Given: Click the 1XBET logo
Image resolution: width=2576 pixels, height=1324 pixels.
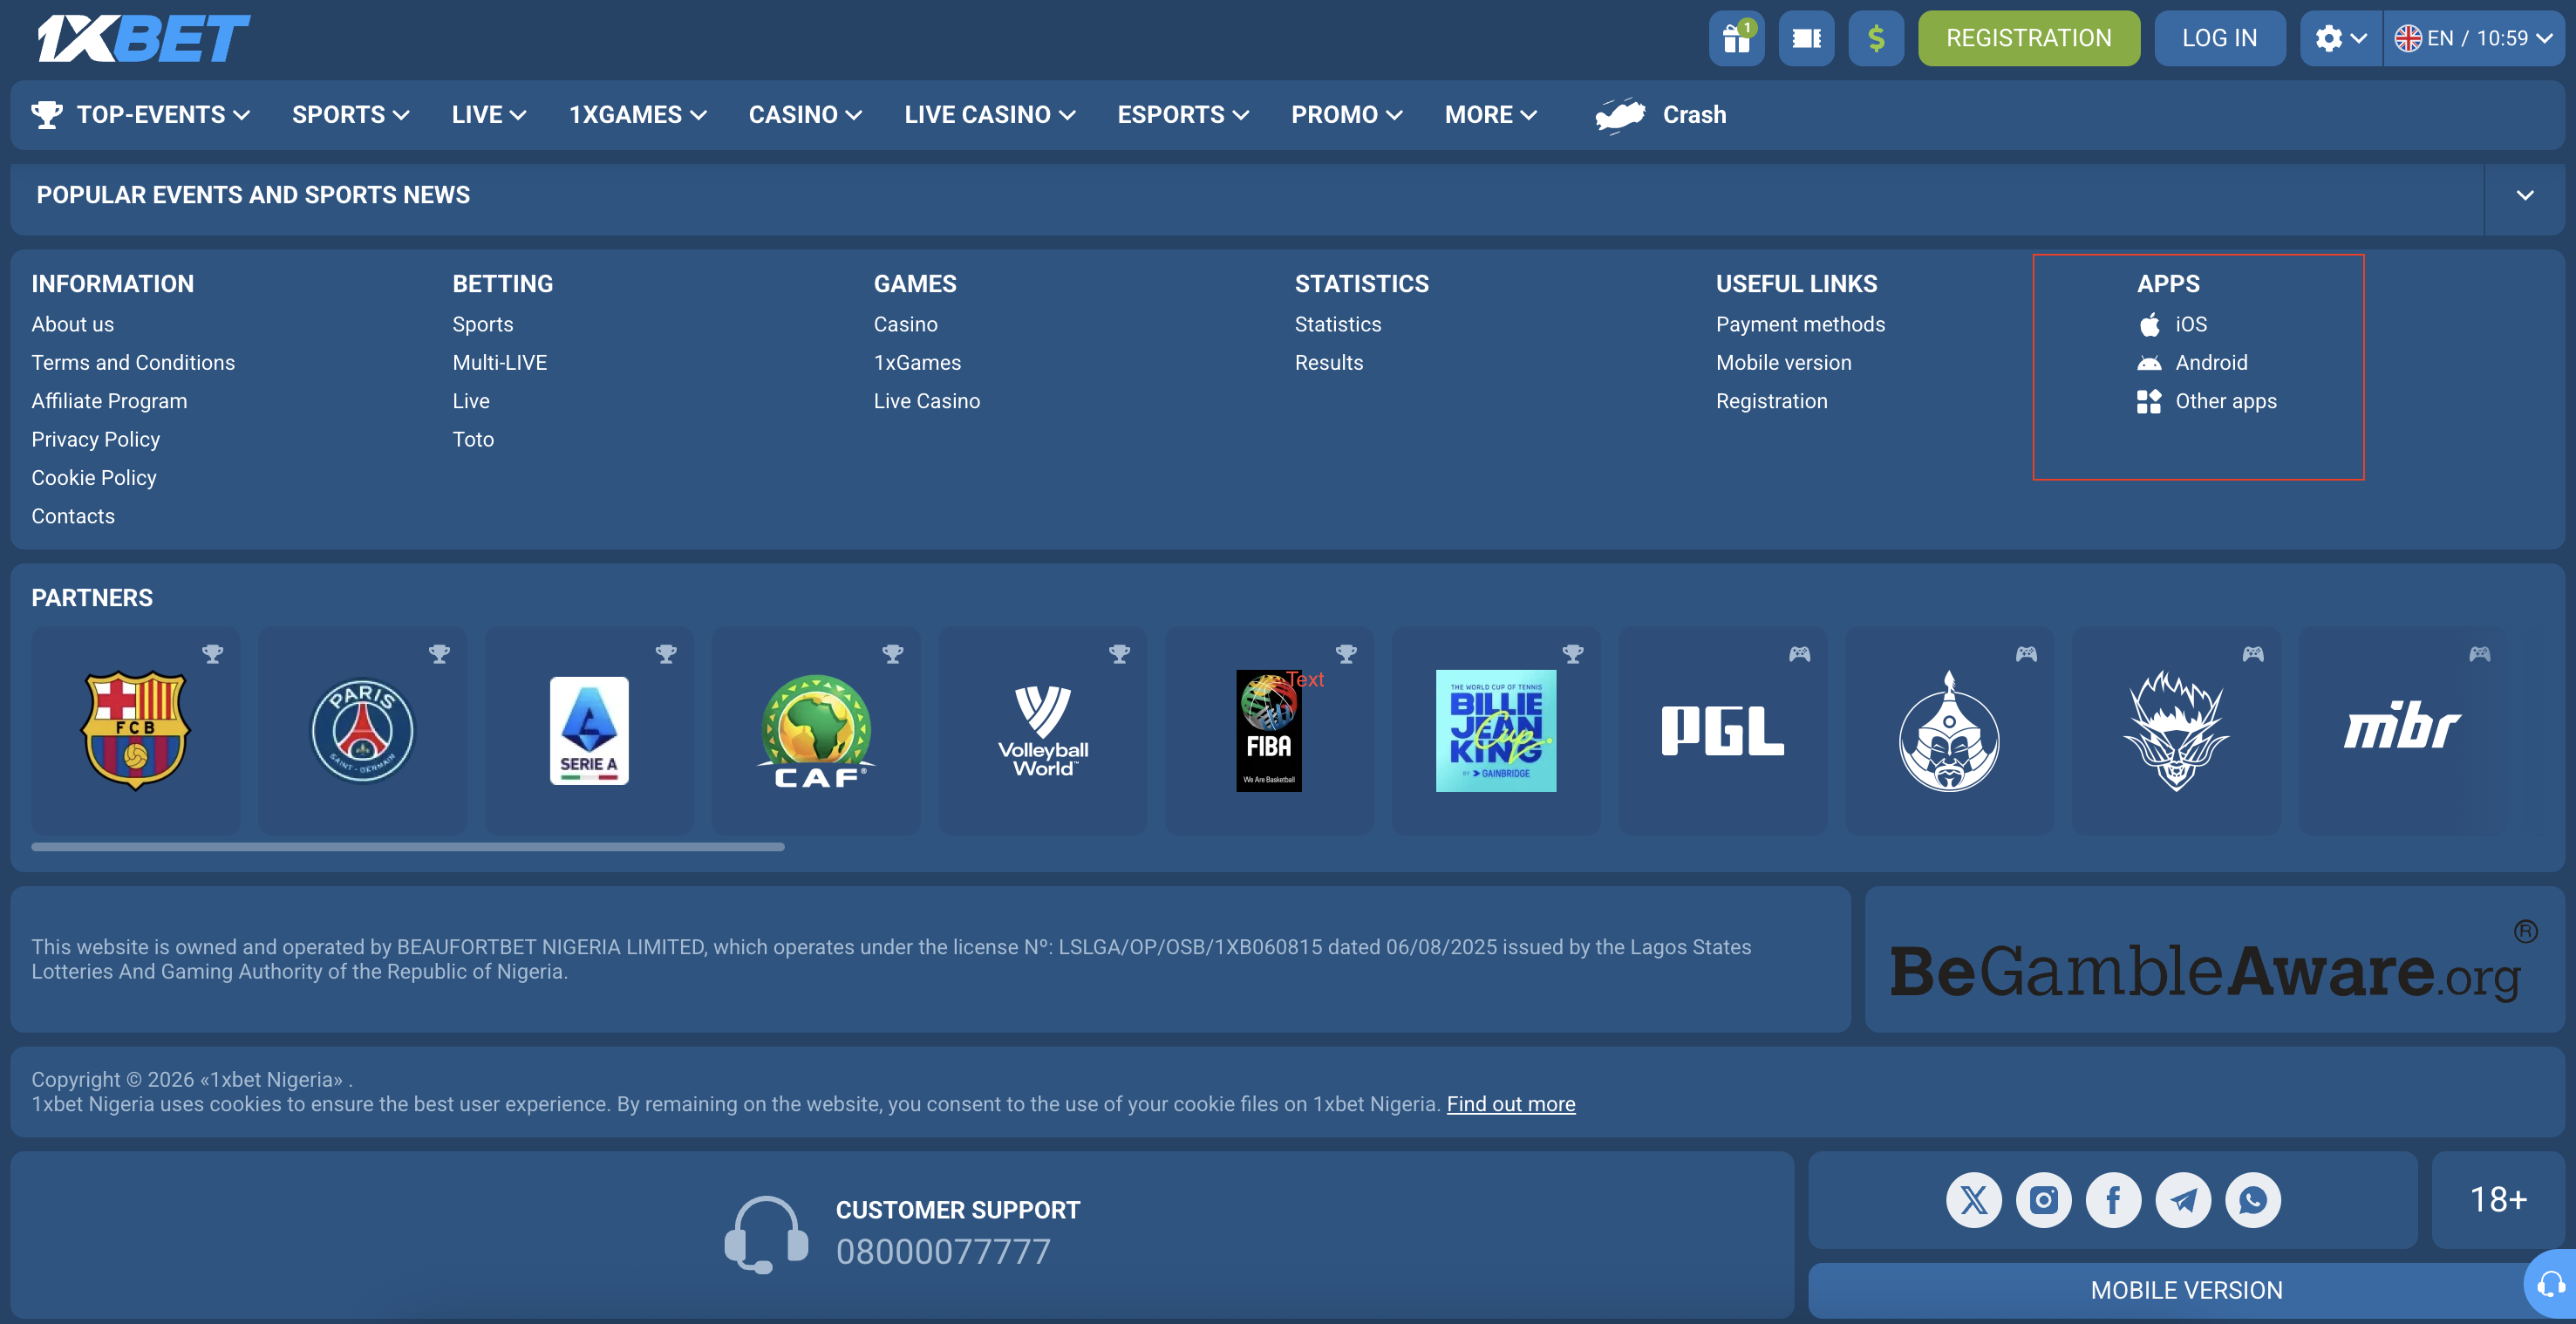Looking at the screenshot, I should coord(143,38).
